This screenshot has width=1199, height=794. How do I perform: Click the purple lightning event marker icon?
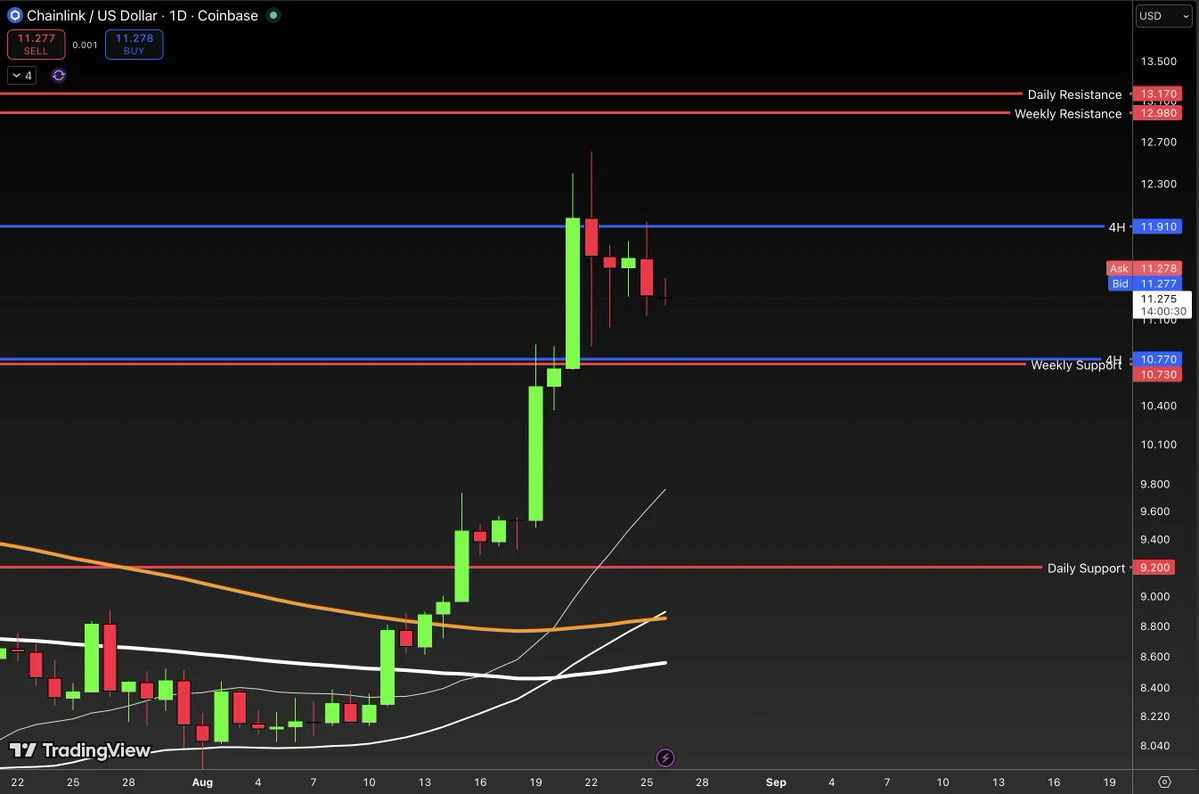[665, 757]
